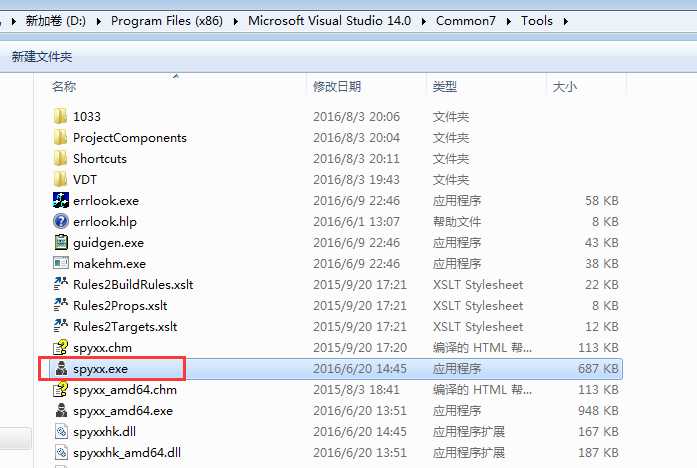The image size is (697, 468).
Task: Expand the dropdown arrow after Tools
Action: tap(565, 21)
